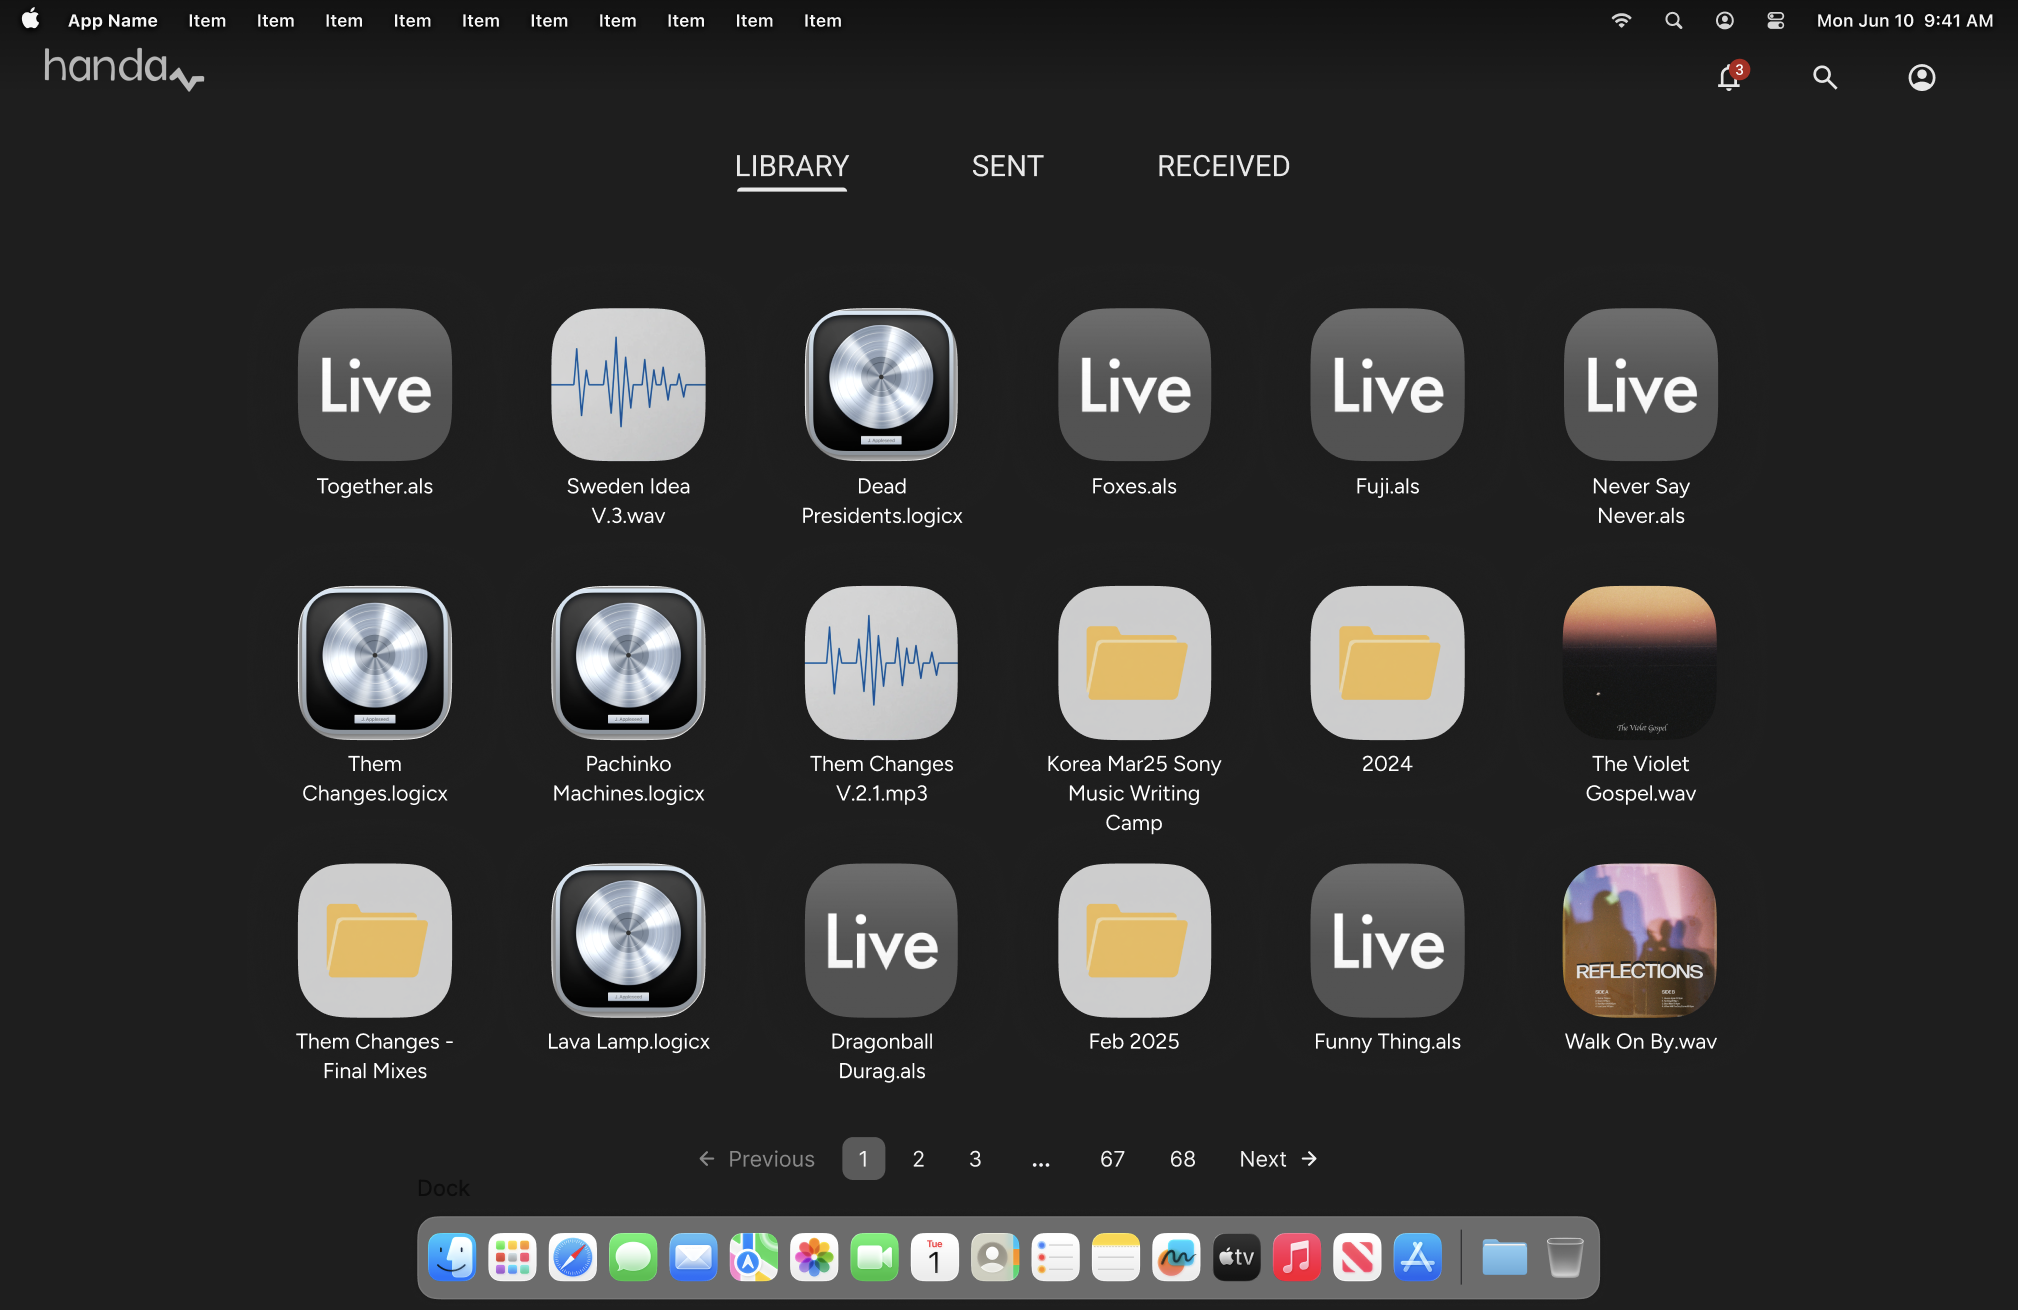The width and height of the screenshot is (2018, 1310).
Task: Open the Lava Lamp.logicx project icon
Action: click(628, 940)
